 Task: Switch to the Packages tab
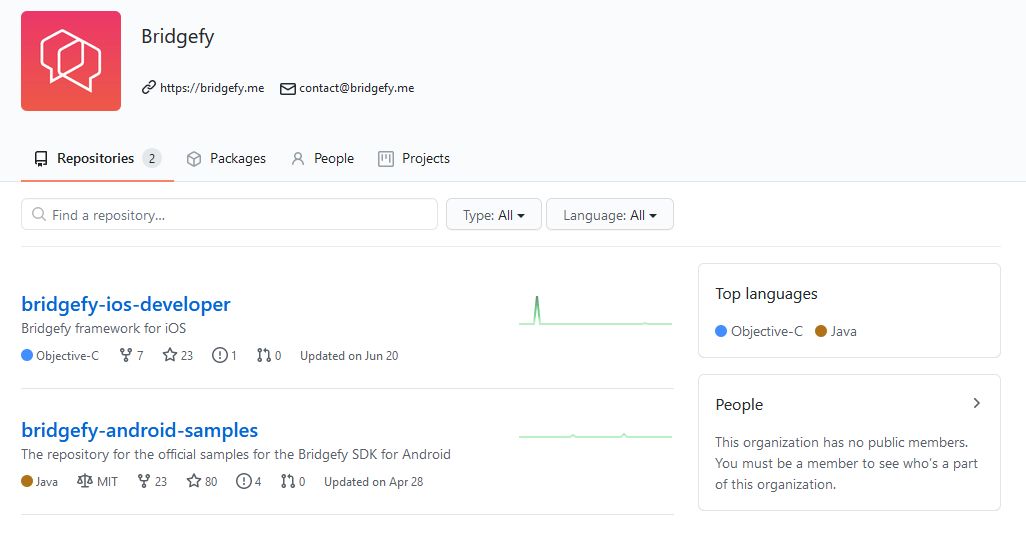(227, 158)
